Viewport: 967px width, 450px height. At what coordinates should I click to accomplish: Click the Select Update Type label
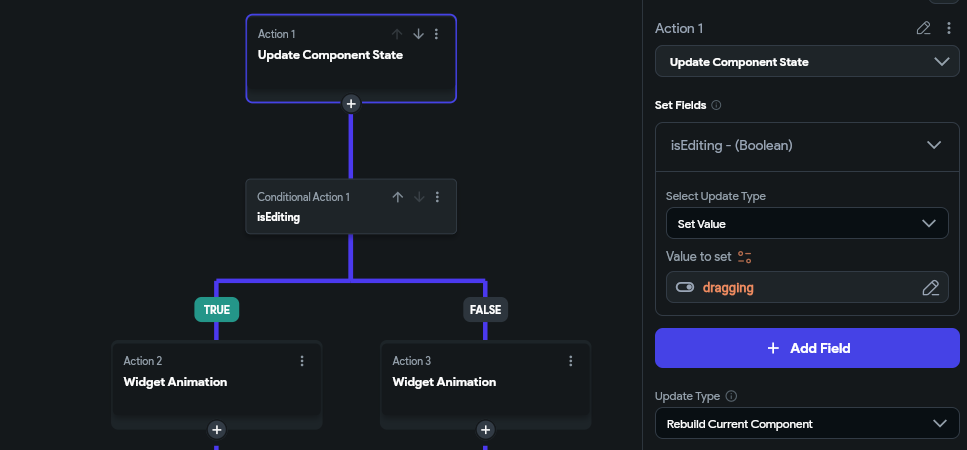(715, 196)
